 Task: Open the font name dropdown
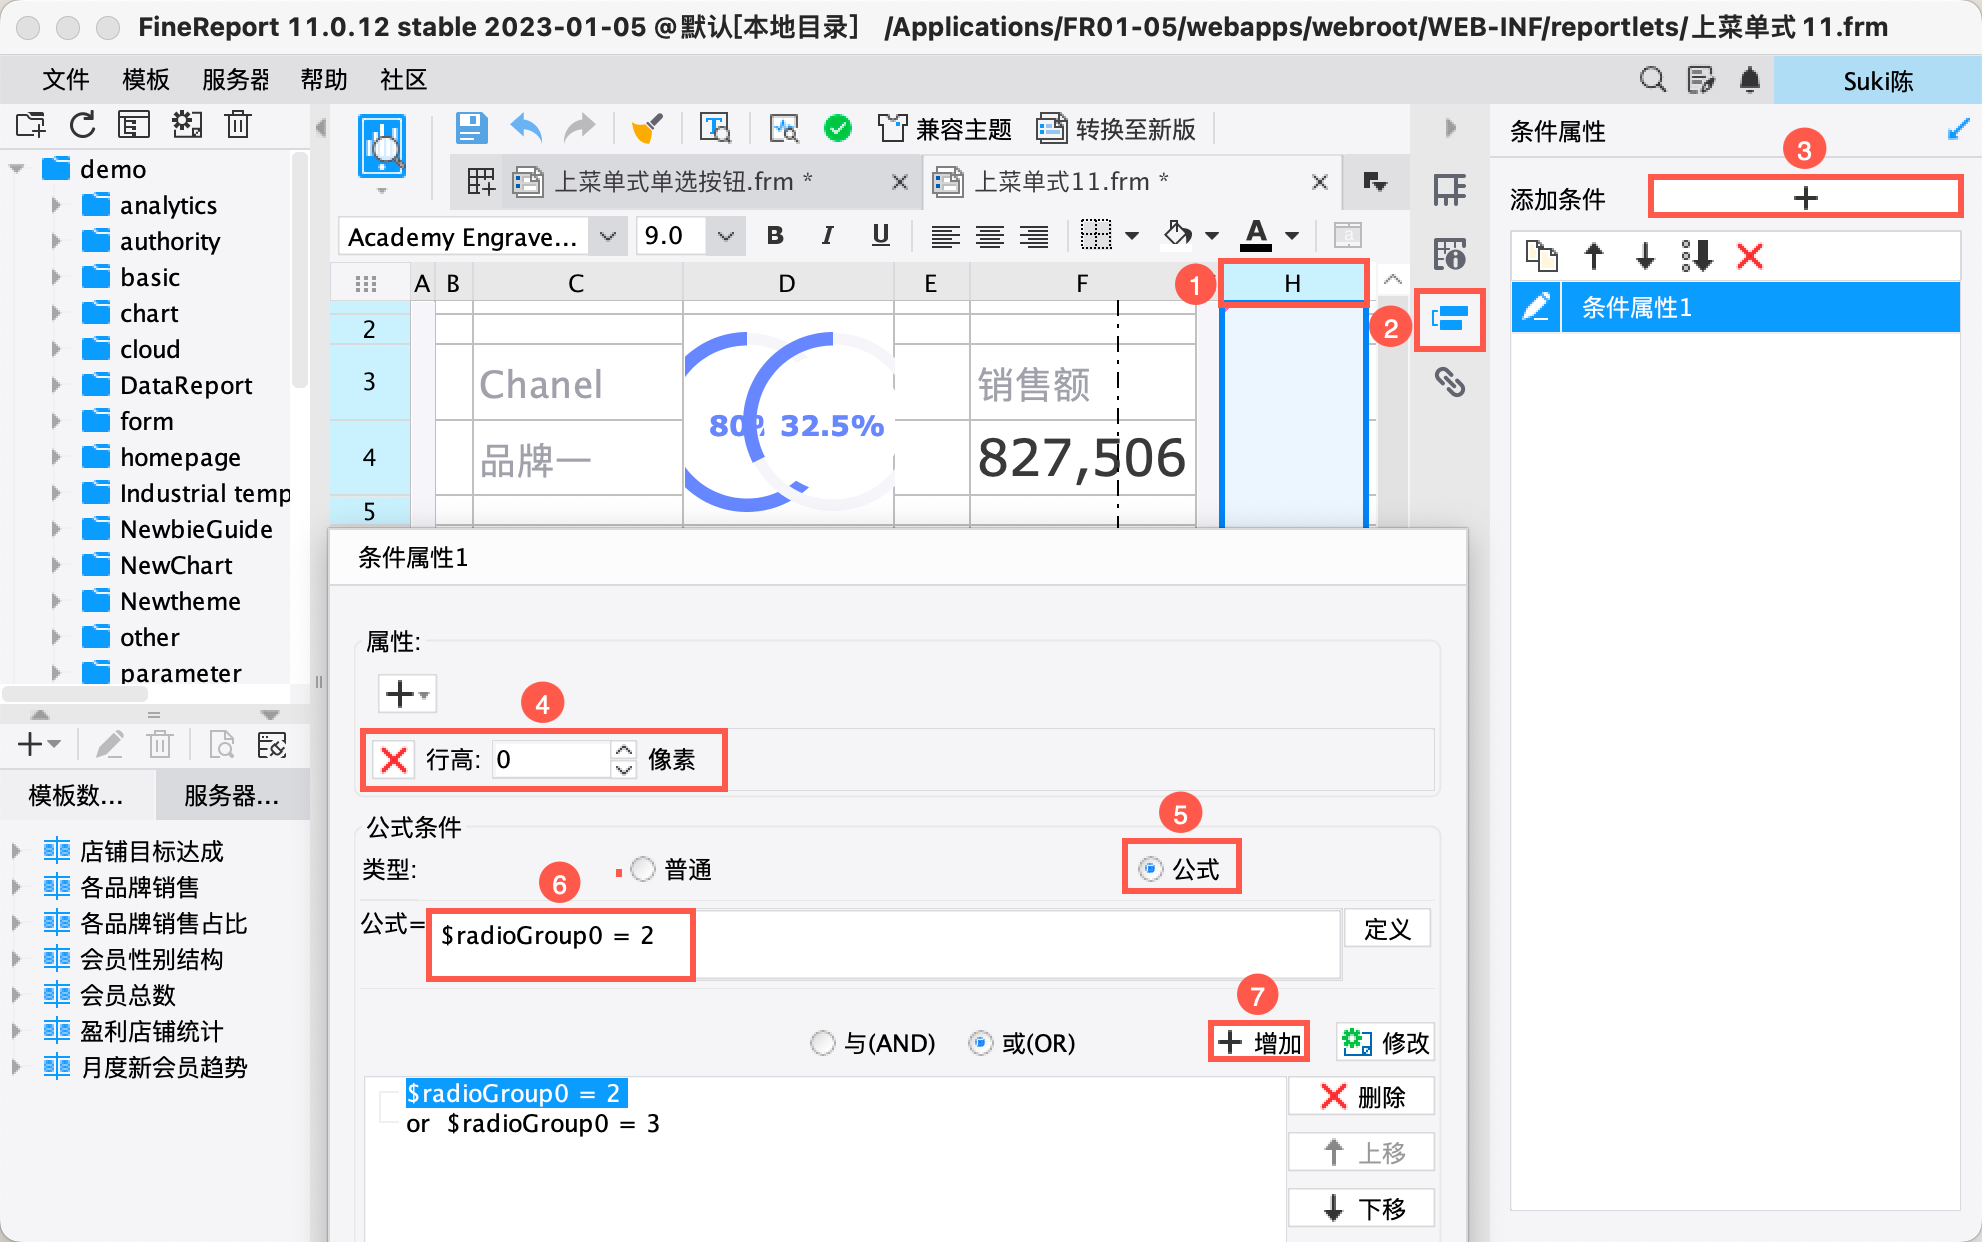click(x=607, y=237)
